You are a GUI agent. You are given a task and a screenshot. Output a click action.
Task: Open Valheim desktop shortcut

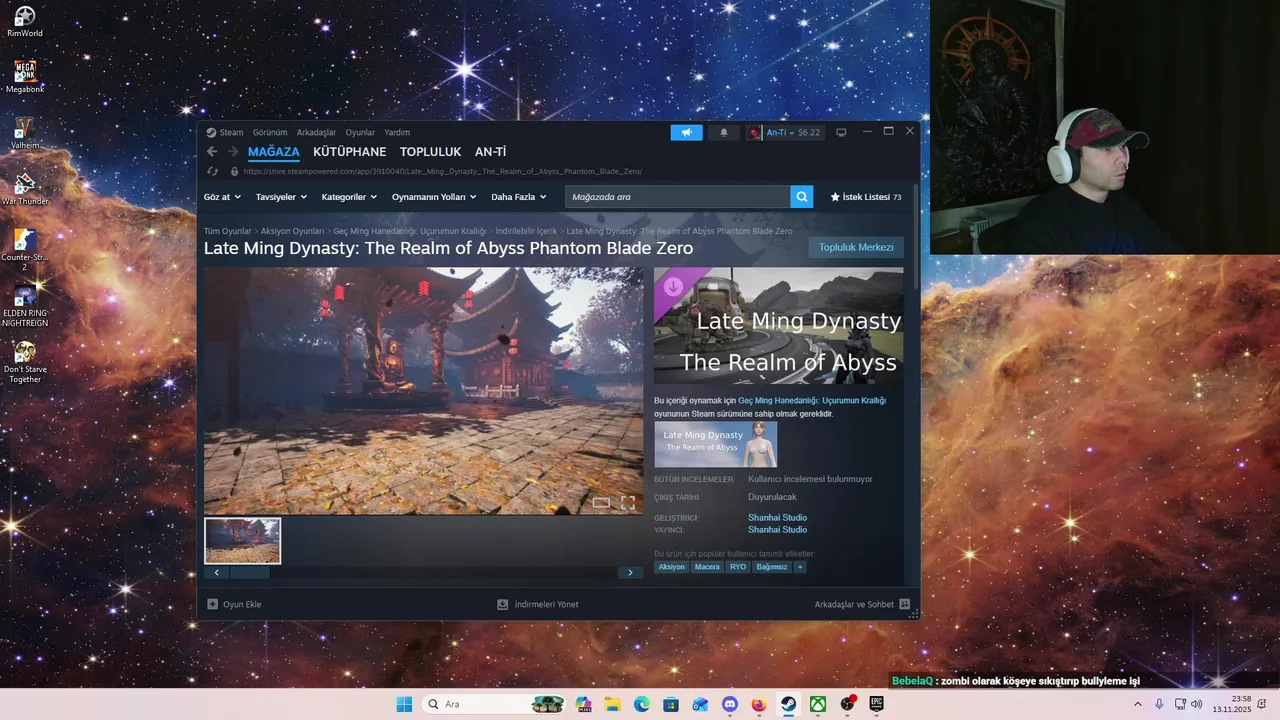click(x=25, y=133)
